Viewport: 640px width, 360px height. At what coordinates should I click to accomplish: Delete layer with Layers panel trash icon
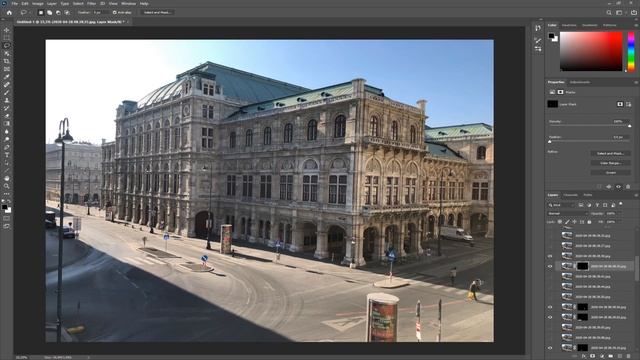click(x=629, y=356)
